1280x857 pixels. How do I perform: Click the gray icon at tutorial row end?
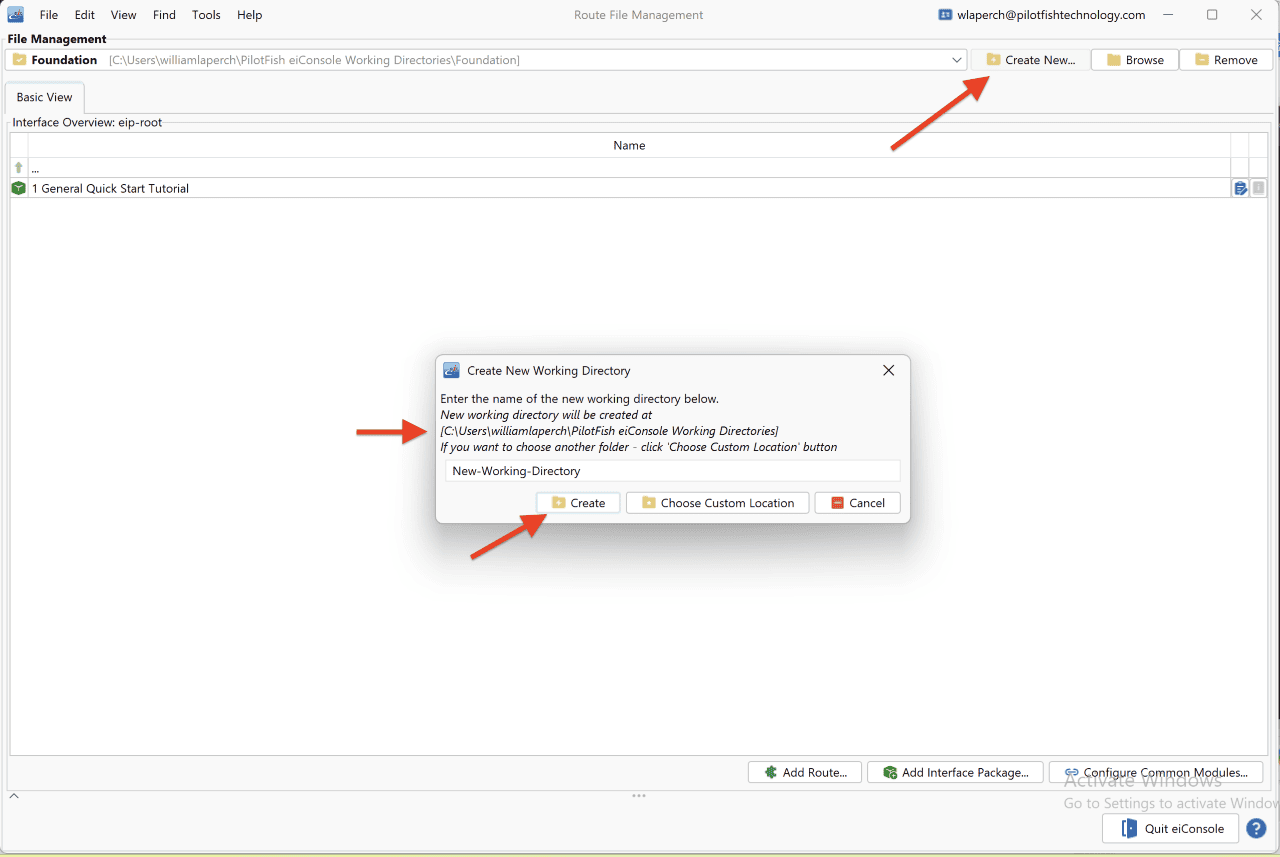click(1258, 188)
